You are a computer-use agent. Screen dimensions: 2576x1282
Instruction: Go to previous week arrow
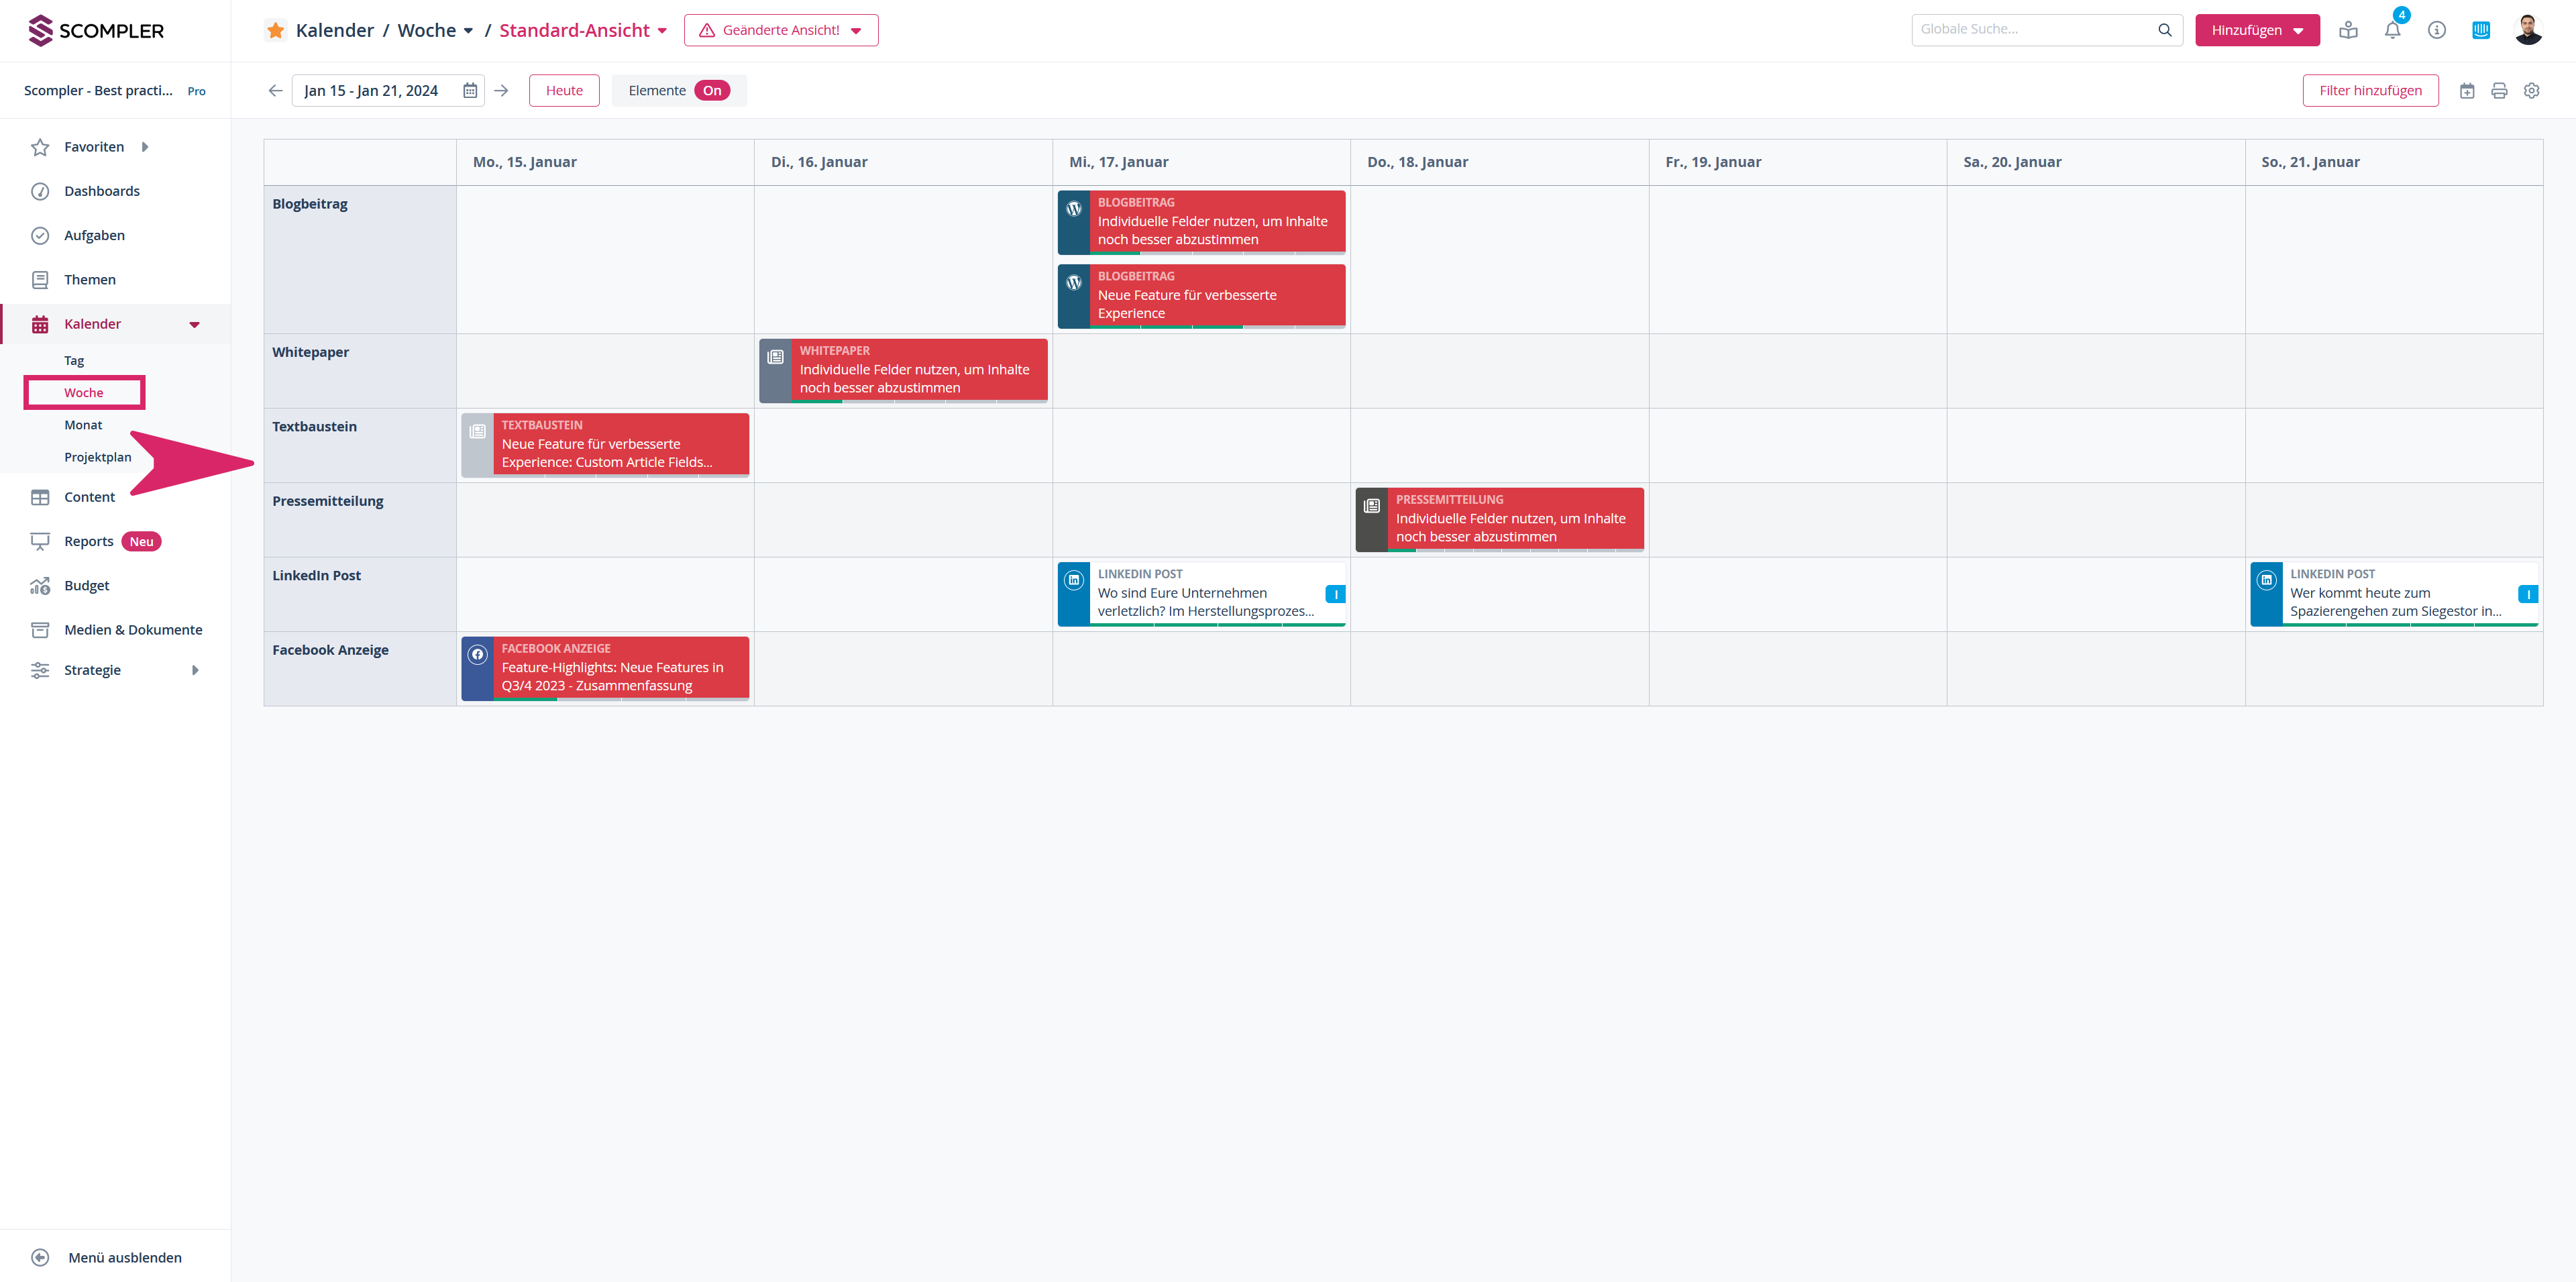[x=275, y=91]
